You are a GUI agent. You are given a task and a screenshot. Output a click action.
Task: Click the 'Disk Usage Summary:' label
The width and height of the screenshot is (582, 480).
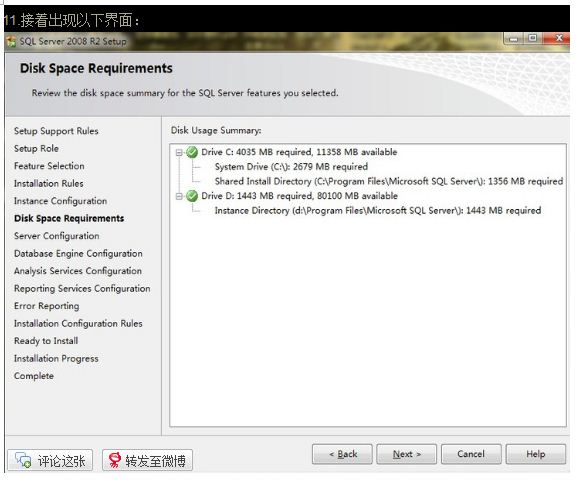pos(216,131)
